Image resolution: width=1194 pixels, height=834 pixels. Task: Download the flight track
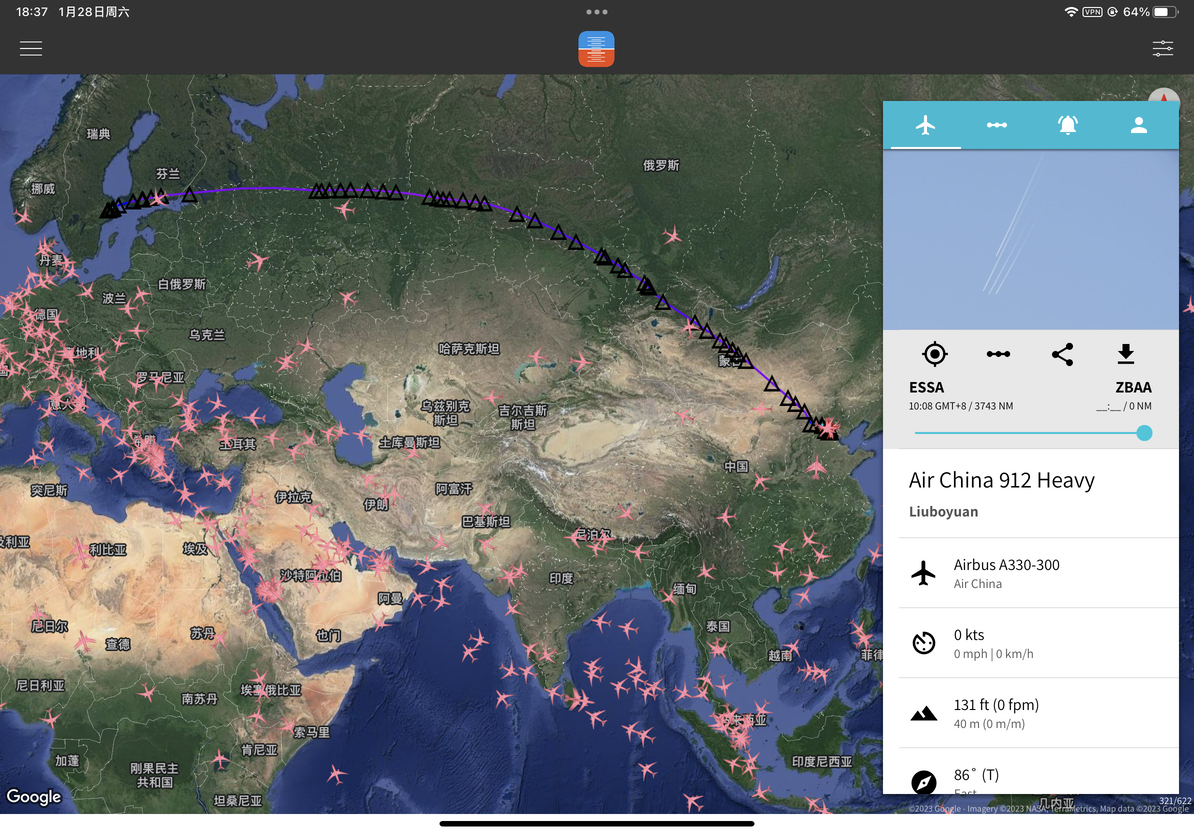[x=1125, y=354]
